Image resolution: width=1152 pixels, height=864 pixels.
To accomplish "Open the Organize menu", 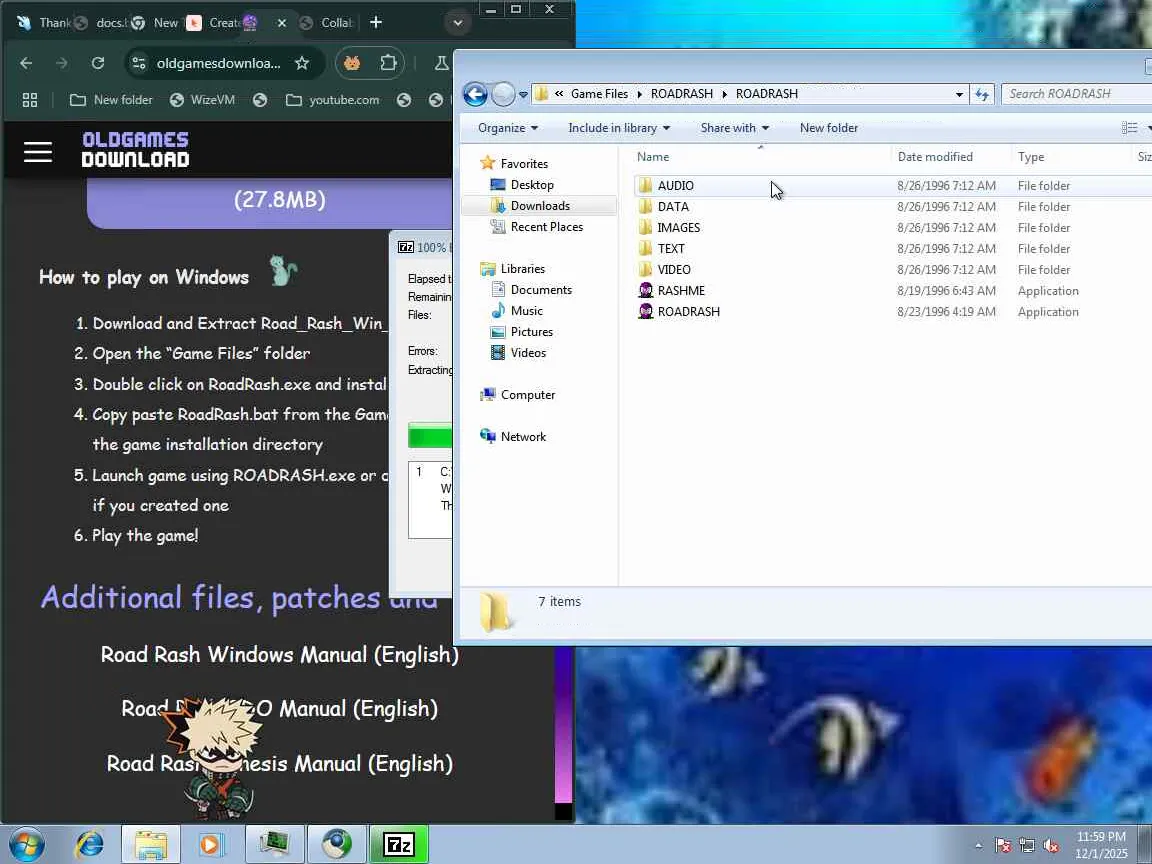I will point(508,128).
